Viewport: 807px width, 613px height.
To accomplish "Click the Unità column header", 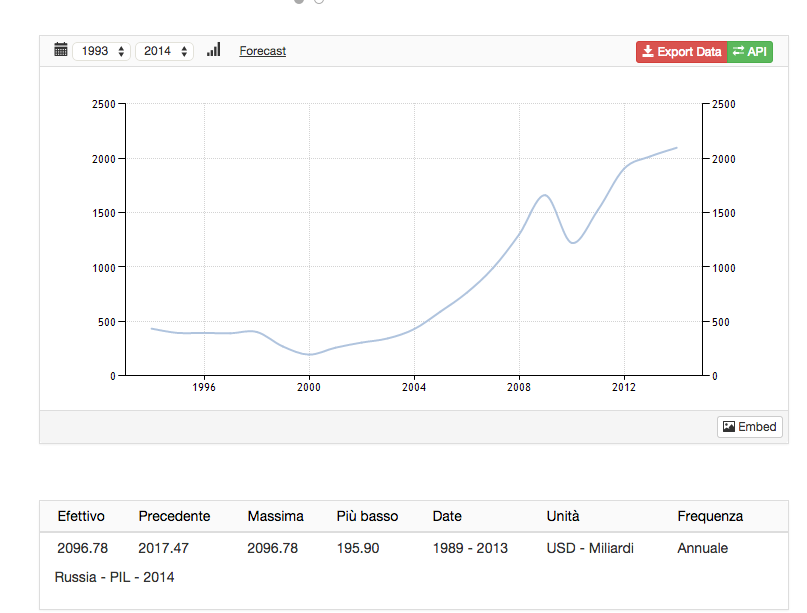I will pos(562,516).
